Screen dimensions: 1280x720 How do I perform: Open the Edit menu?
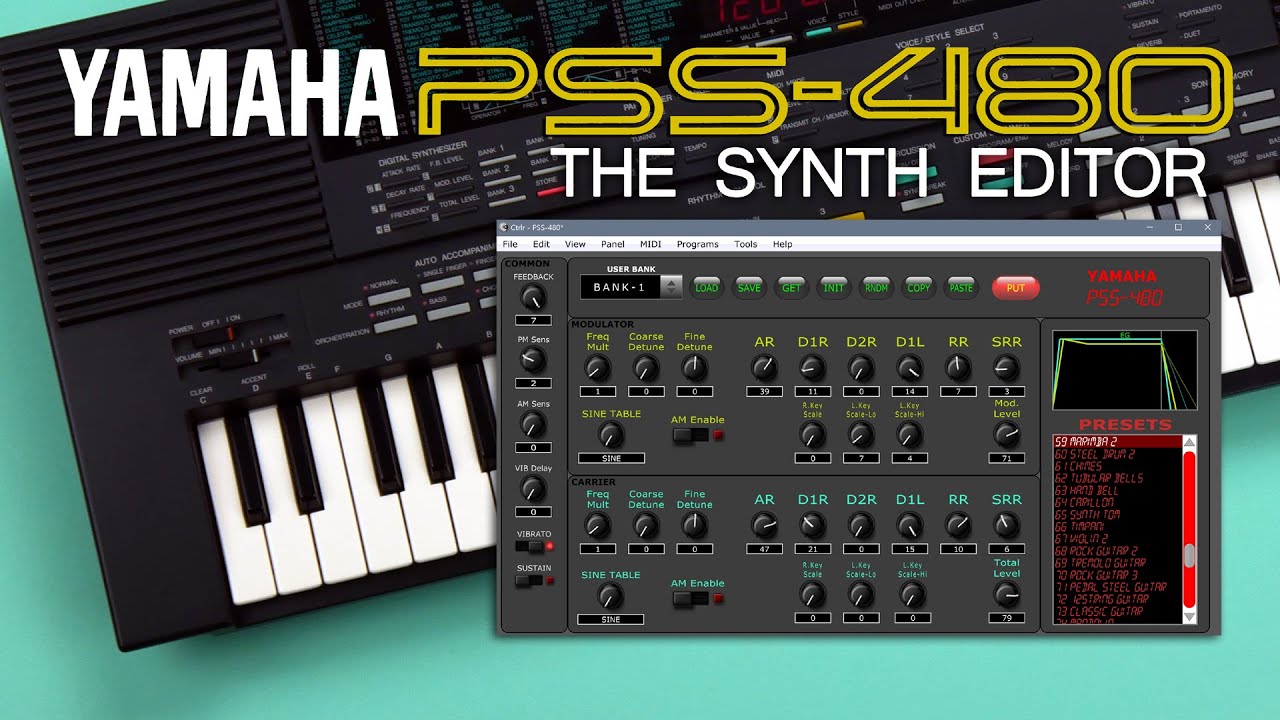pyautogui.click(x=541, y=244)
